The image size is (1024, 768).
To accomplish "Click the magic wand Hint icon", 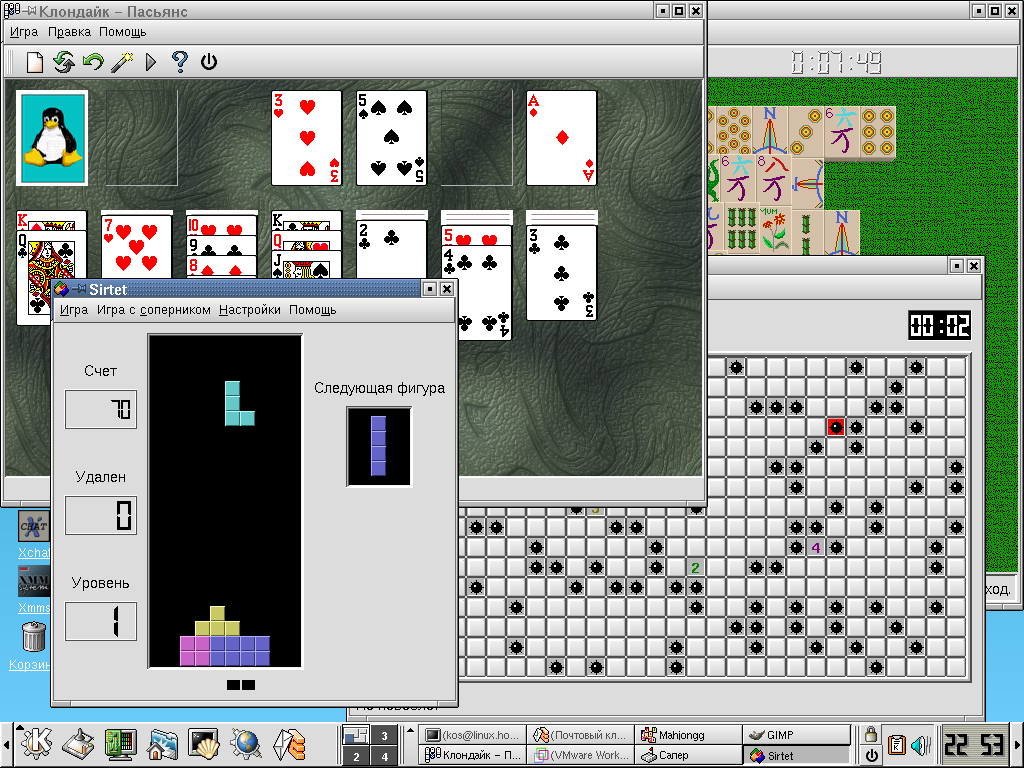I will point(122,62).
